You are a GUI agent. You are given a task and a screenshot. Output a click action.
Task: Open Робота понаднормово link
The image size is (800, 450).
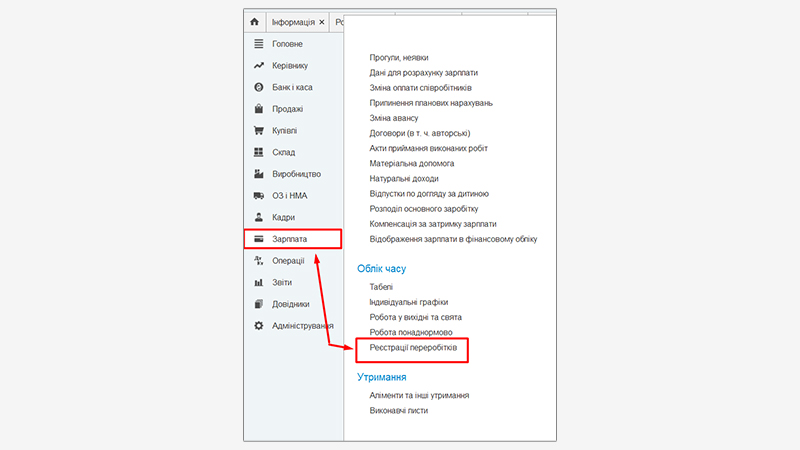pyautogui.click(x=411, y=332)
